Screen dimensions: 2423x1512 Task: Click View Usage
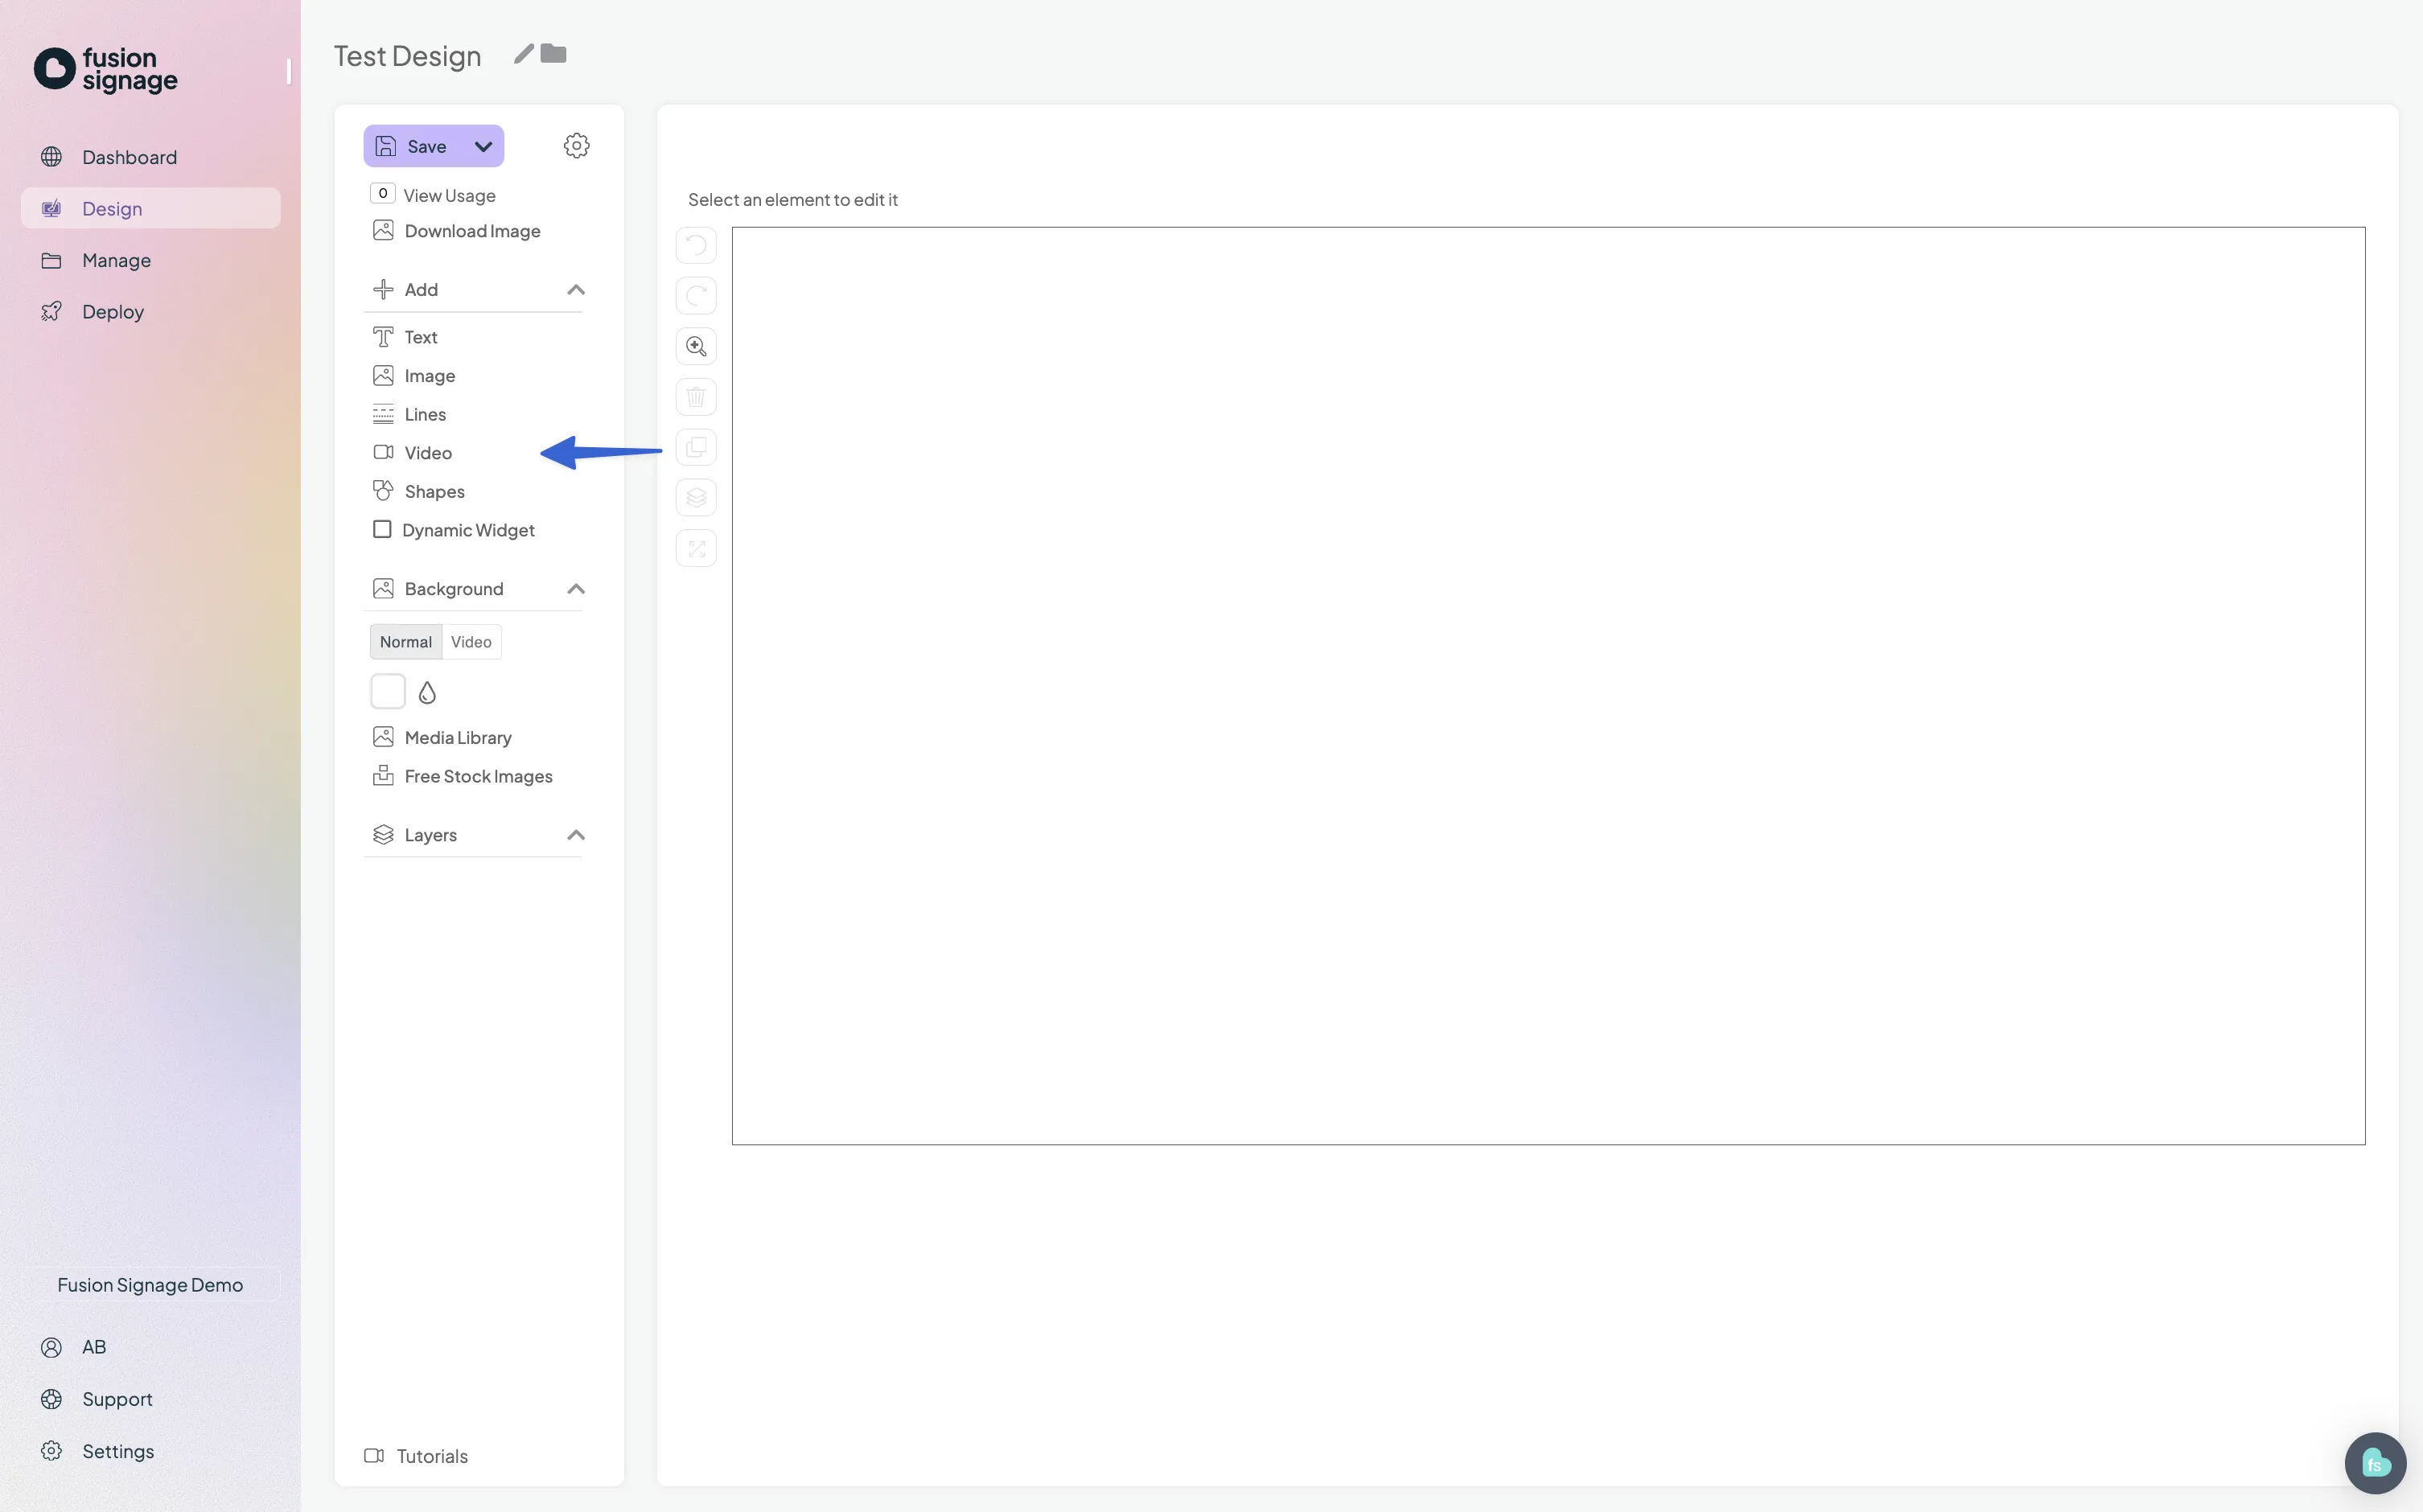click(x=433, y=195)
